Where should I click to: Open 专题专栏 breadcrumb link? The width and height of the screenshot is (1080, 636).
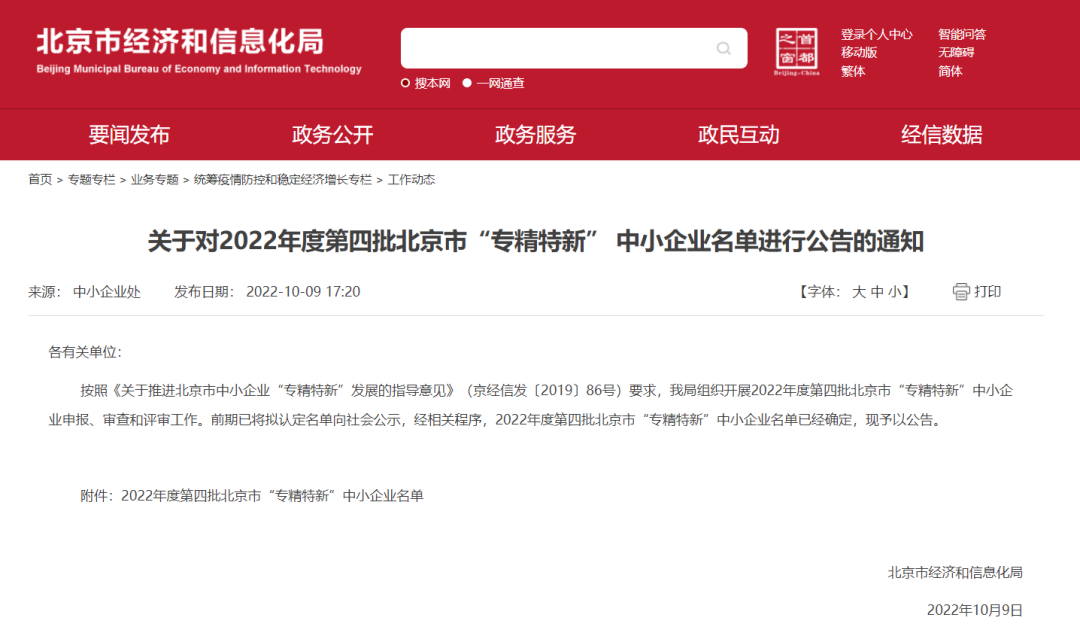[x=92, y=180]
